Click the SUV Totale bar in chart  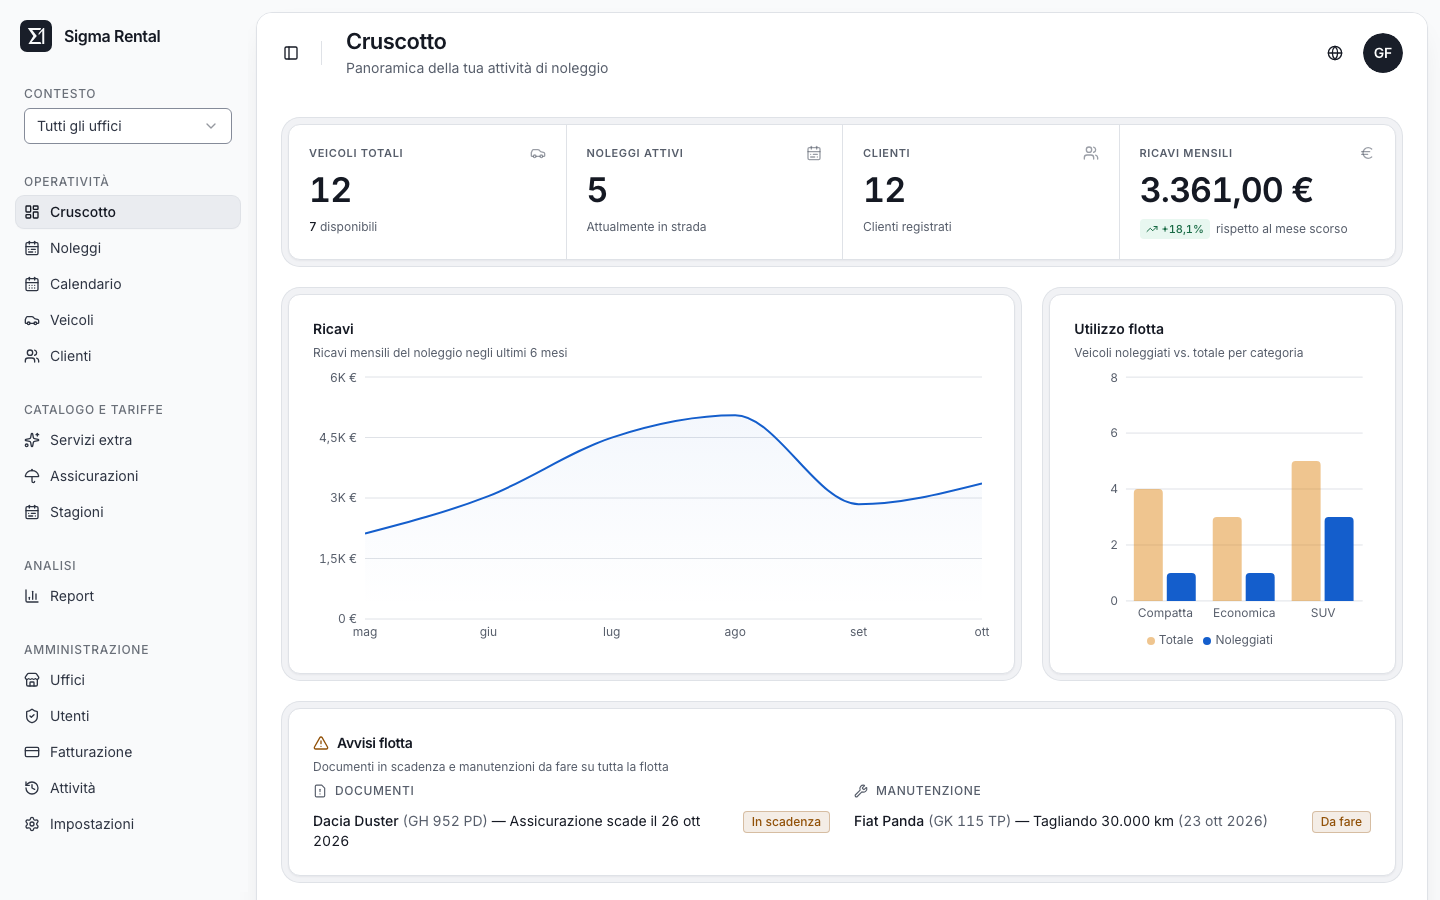pyautogui.click(x=1306, y=531)
